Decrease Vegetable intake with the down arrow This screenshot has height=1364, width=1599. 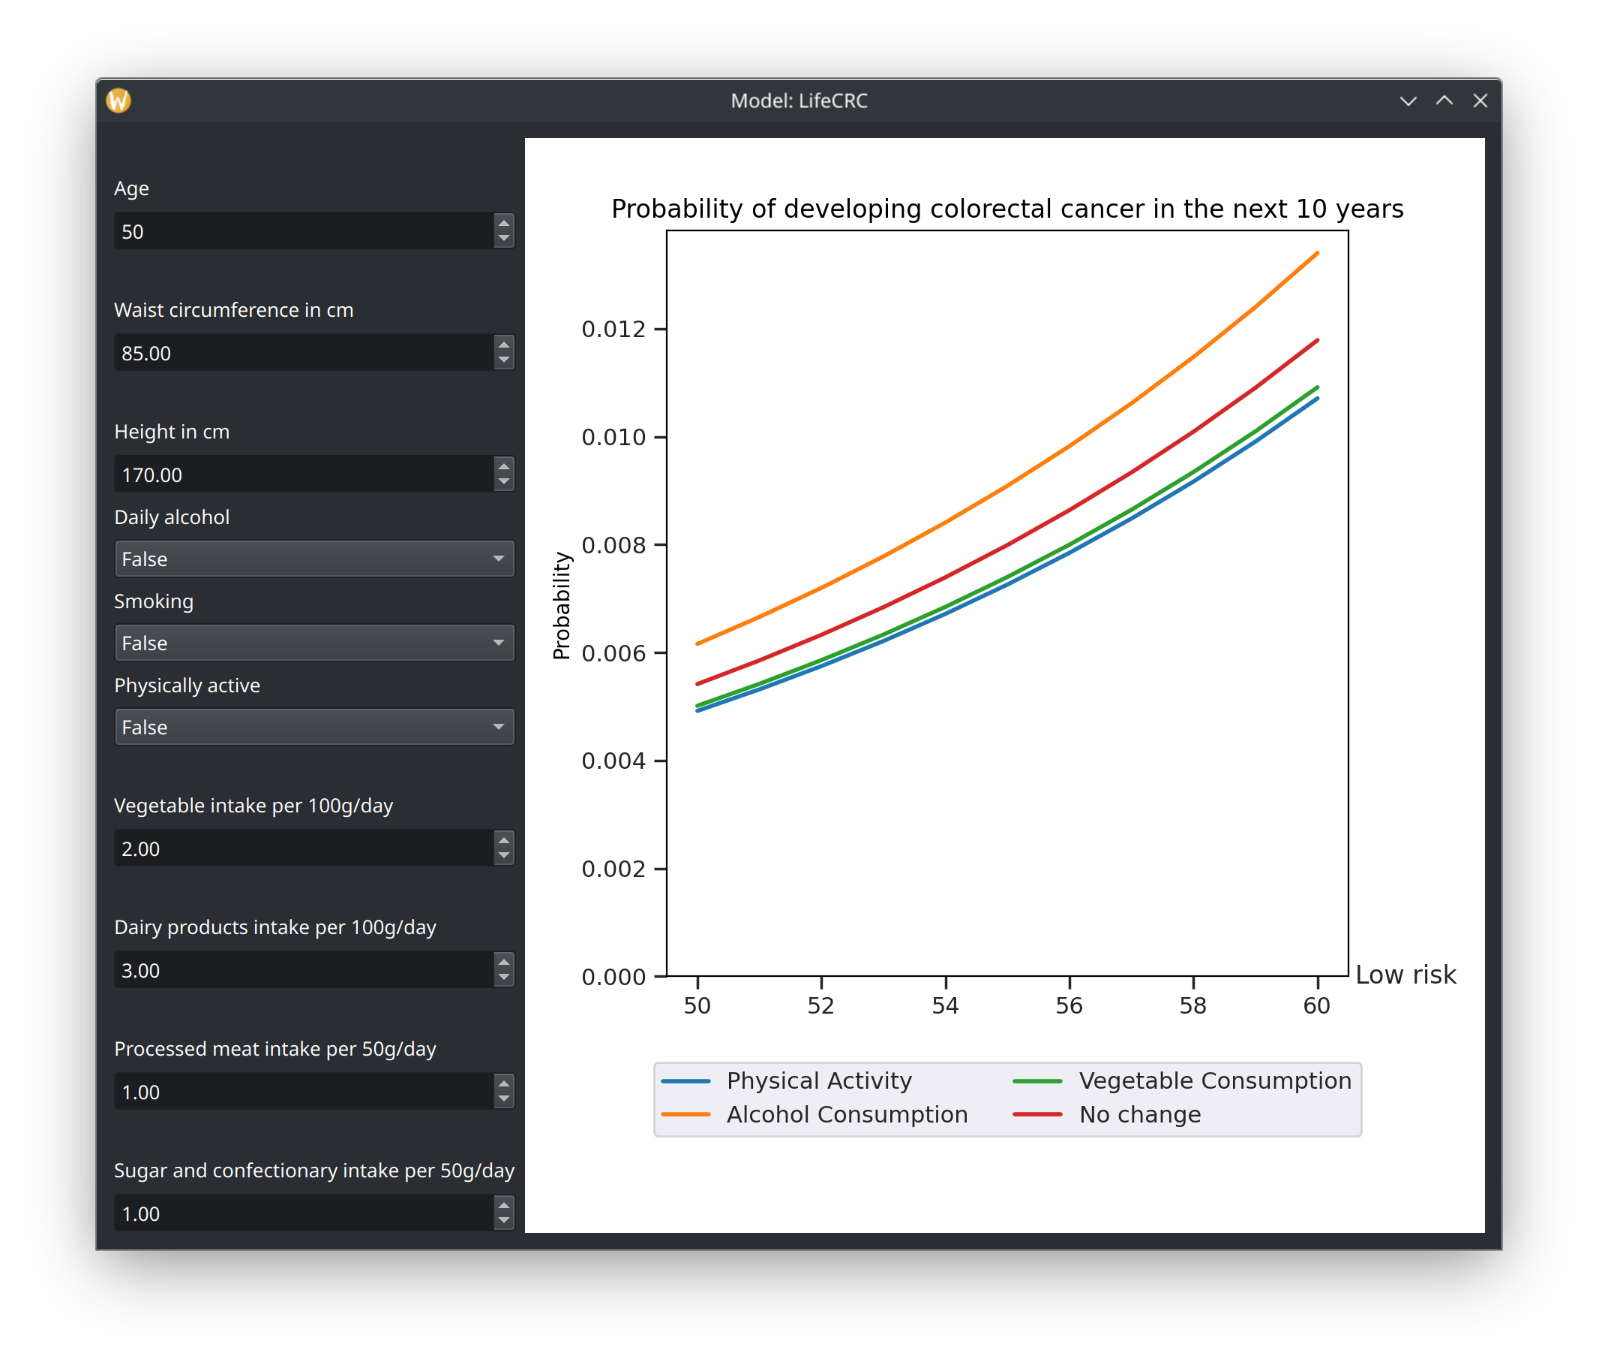click(x=504, y=857)
